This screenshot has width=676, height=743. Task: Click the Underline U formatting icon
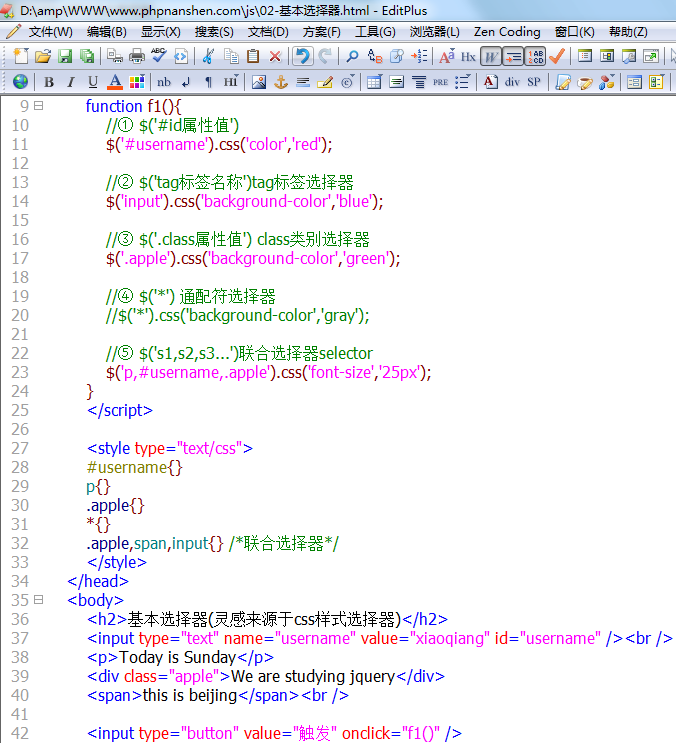click(x=93, y=82)
